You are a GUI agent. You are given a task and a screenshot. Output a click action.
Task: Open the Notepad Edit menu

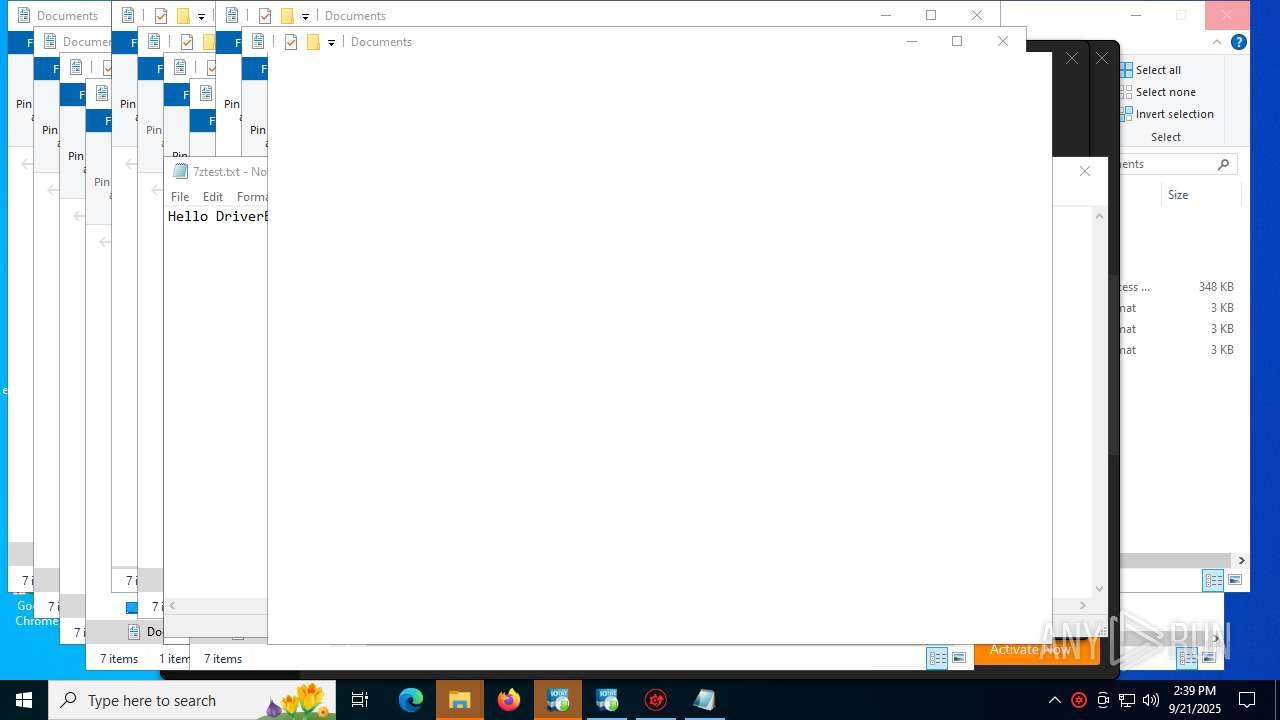(213, 197)
